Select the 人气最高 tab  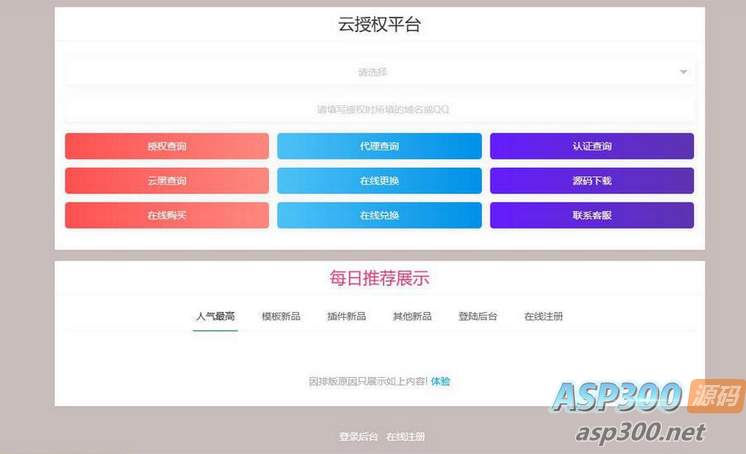coord(216,316)
